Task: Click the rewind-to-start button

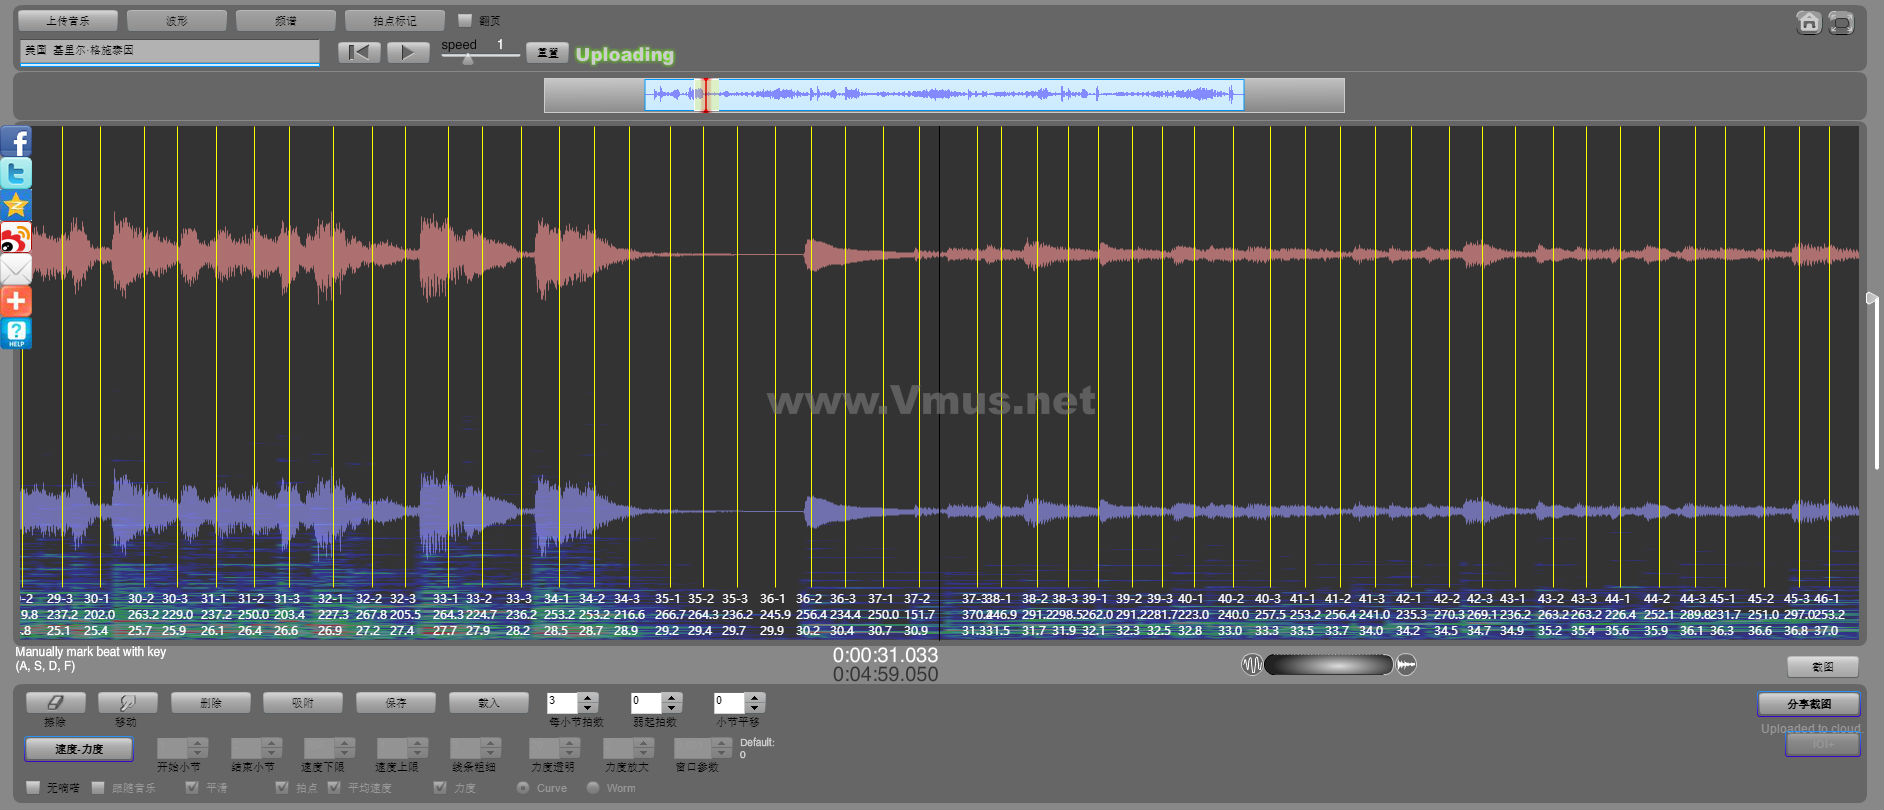Action: tap(359, 52)
